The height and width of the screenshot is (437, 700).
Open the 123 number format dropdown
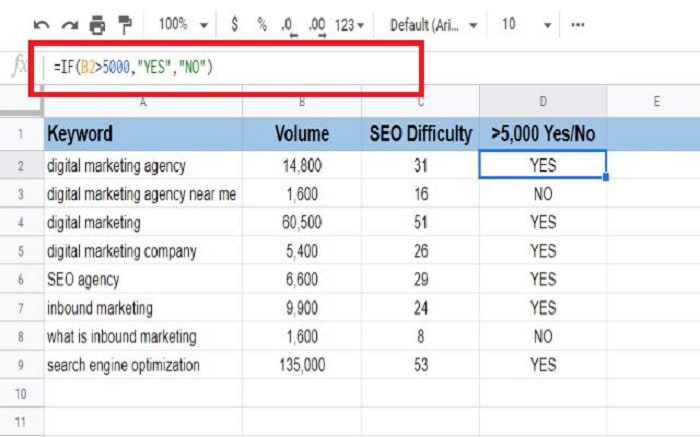click(350, 24)
